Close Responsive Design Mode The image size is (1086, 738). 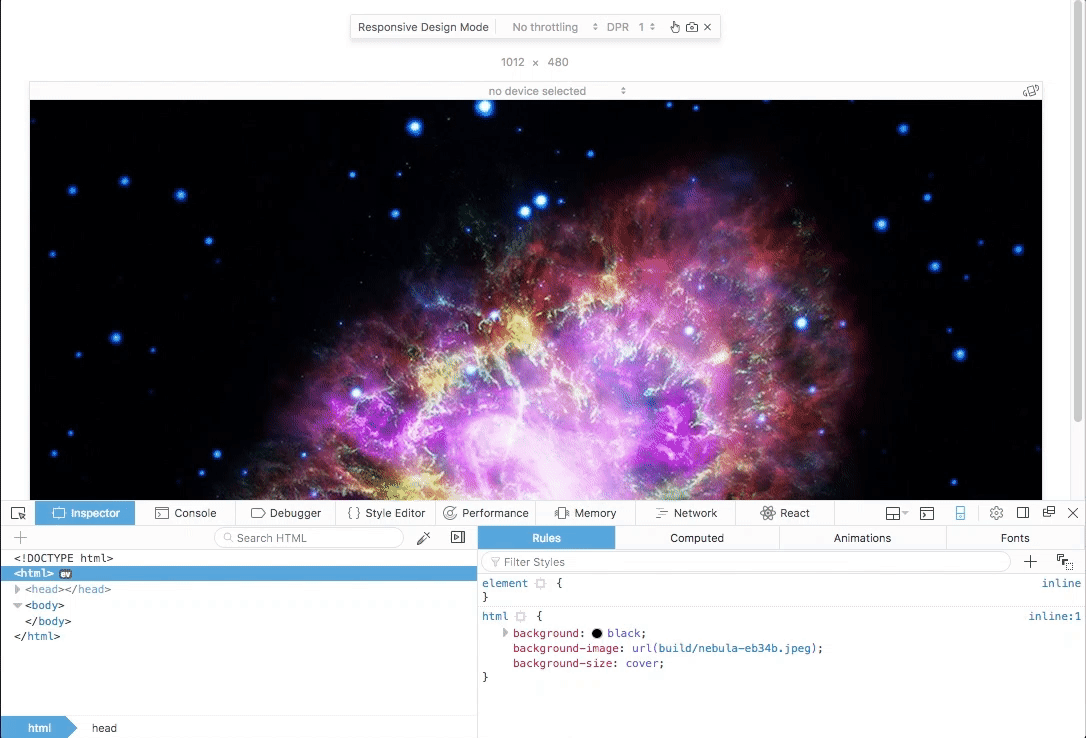click(707, 27)
